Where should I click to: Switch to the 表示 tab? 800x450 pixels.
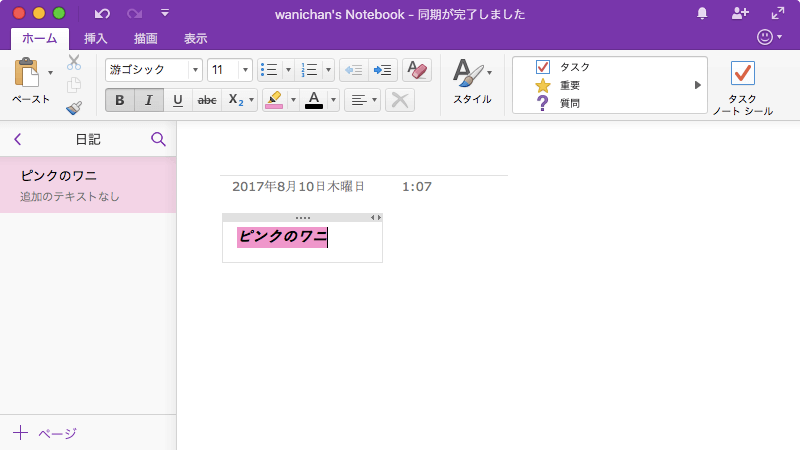point(195,38)
